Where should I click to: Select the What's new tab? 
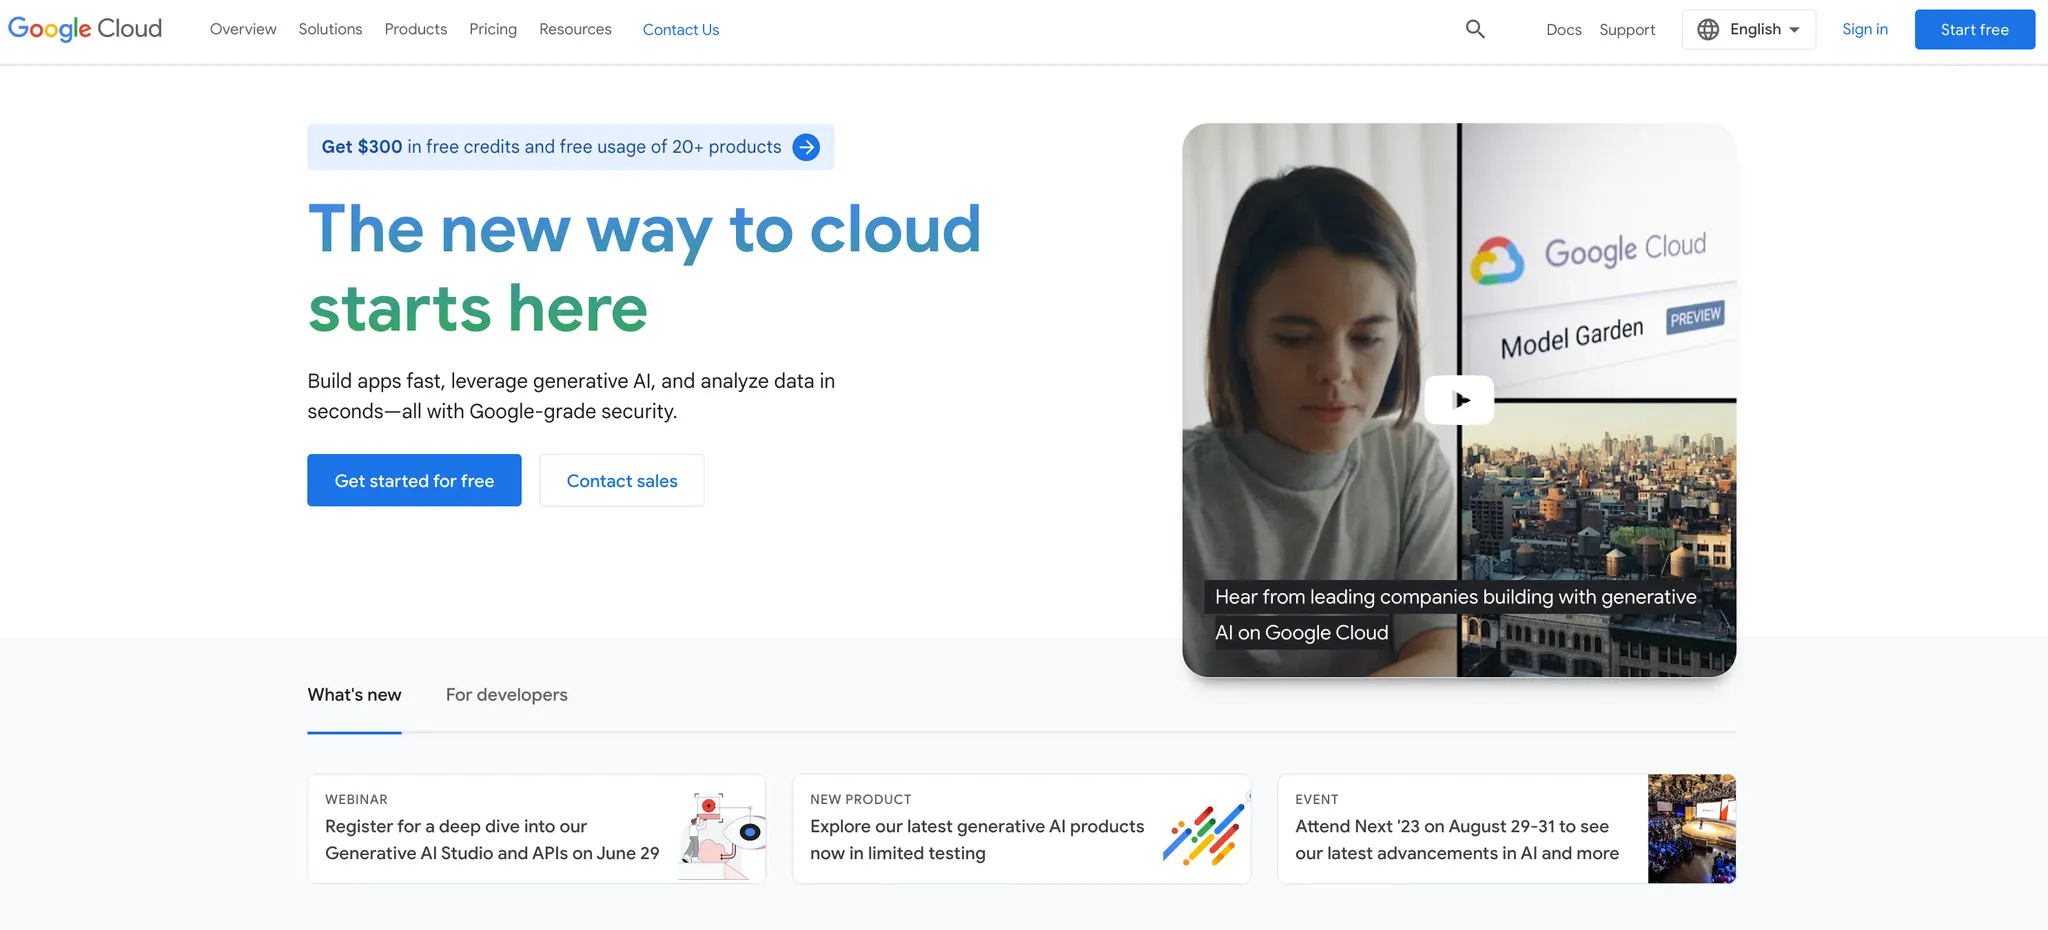click(354, 695)
